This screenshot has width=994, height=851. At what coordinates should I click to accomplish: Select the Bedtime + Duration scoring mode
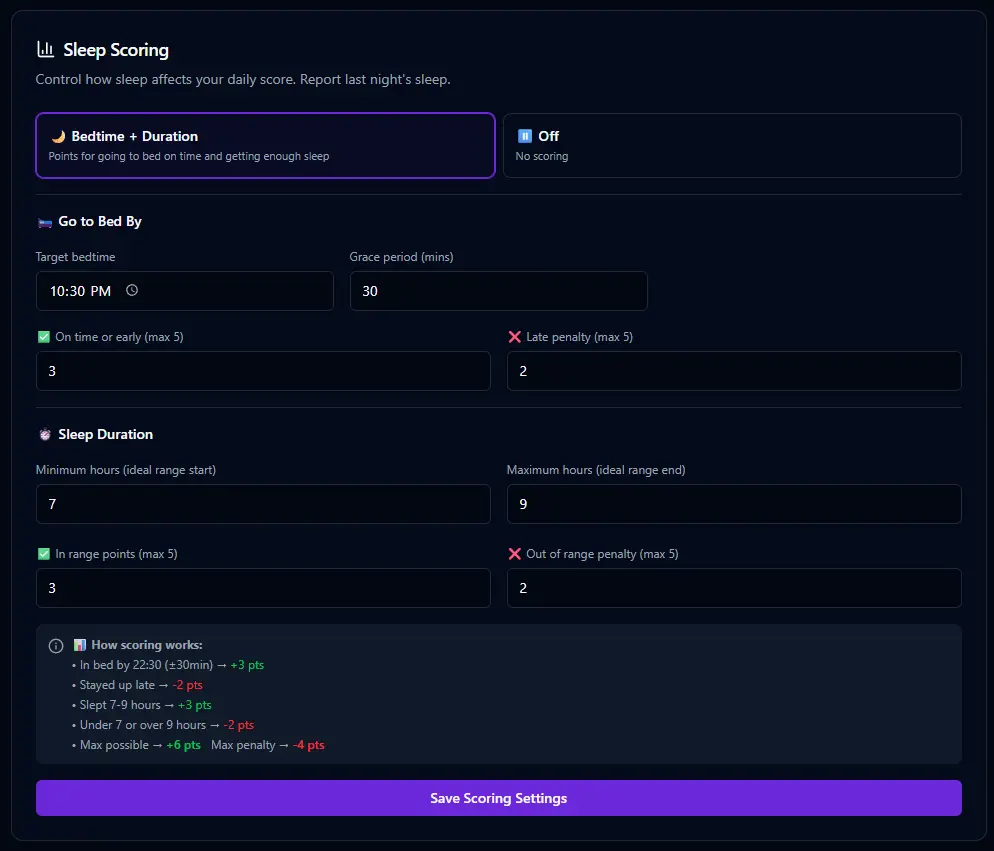265,145
